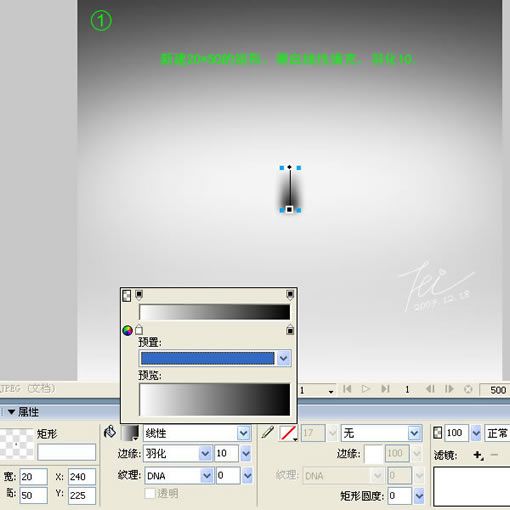Open the 正常 blend mode dropdown

(497, 433)
